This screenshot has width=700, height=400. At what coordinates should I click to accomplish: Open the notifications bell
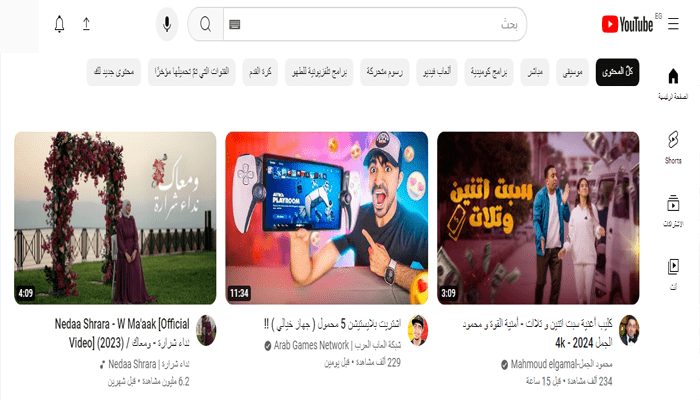59,24
